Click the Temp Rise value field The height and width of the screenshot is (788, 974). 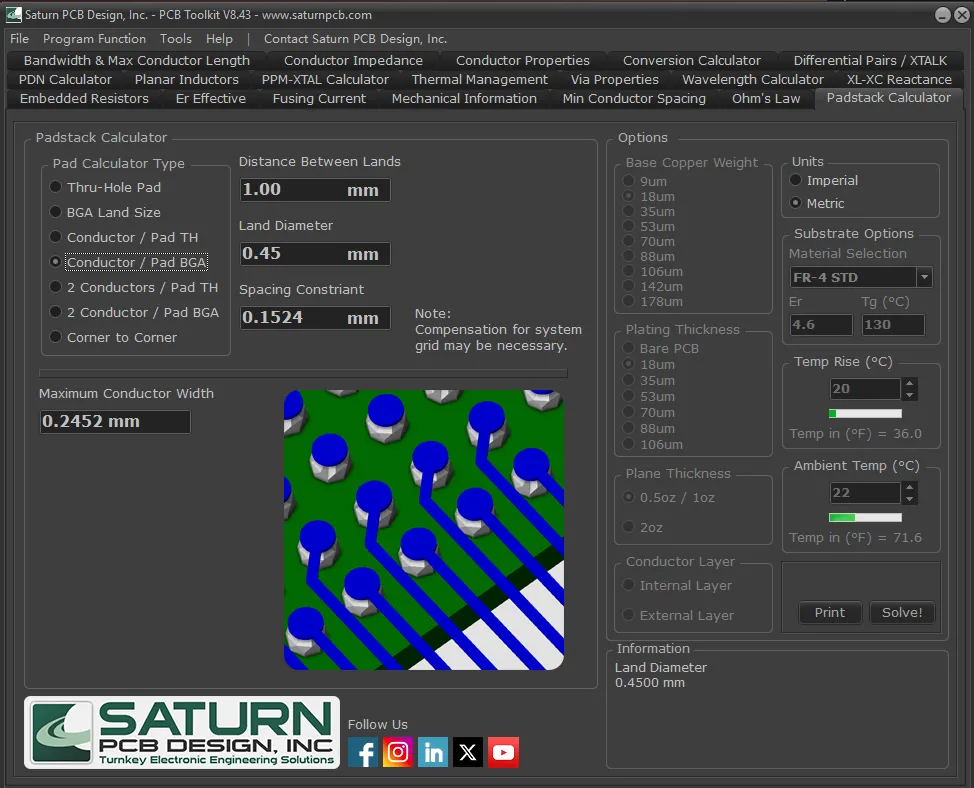865,389
